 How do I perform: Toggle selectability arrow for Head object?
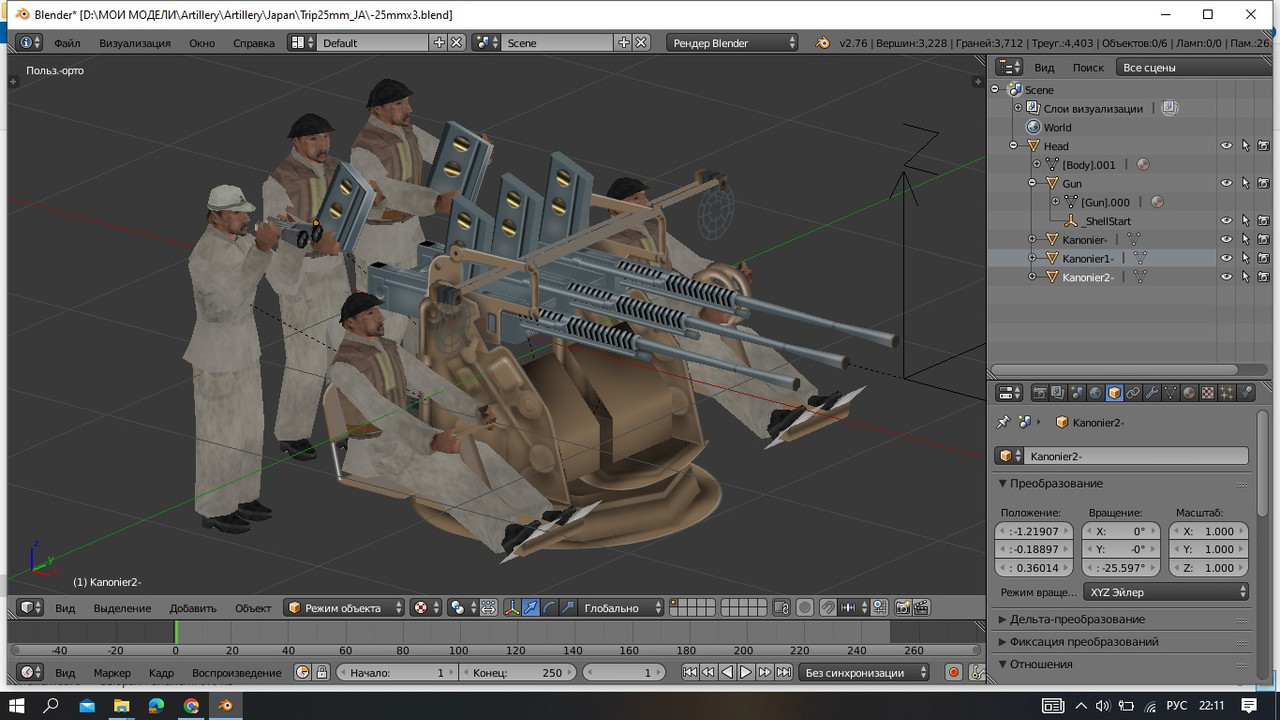coord(1246,146)
